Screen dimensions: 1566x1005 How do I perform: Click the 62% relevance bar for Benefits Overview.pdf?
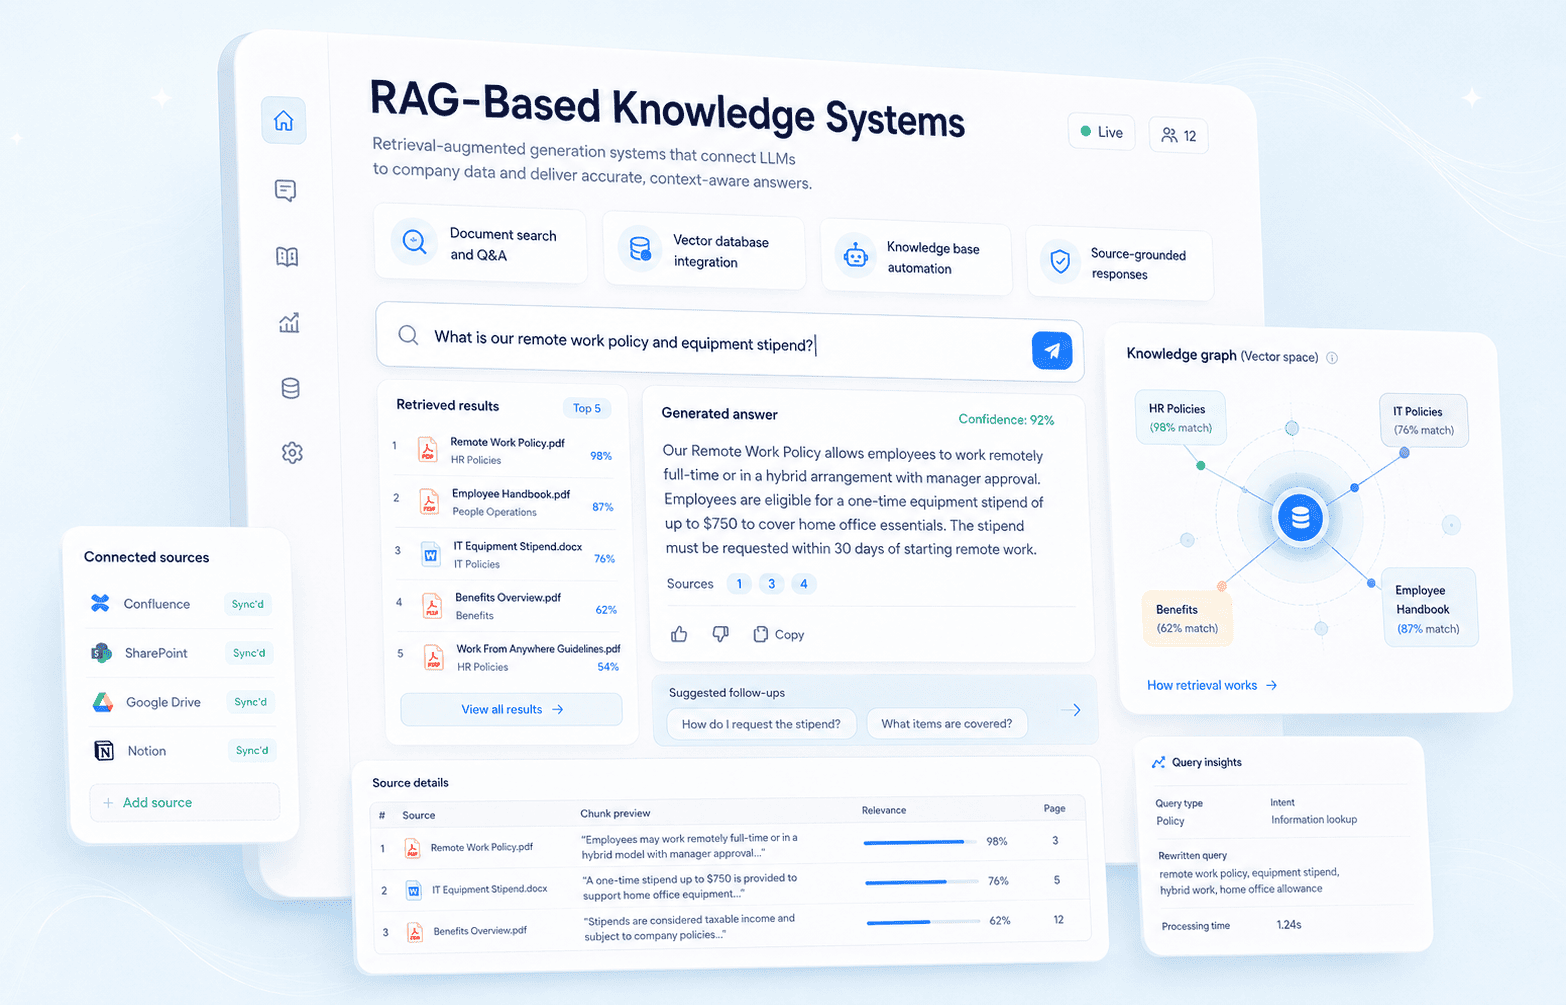pyautogui.click(x=924, y=921)
